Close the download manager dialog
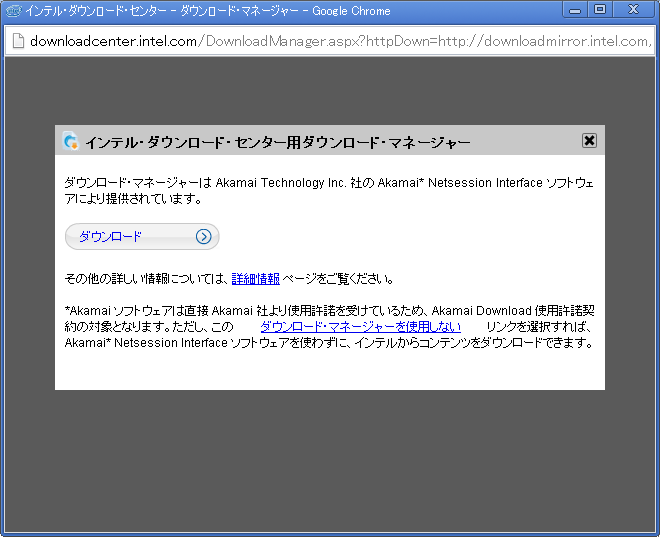 [x=589, y=141]
